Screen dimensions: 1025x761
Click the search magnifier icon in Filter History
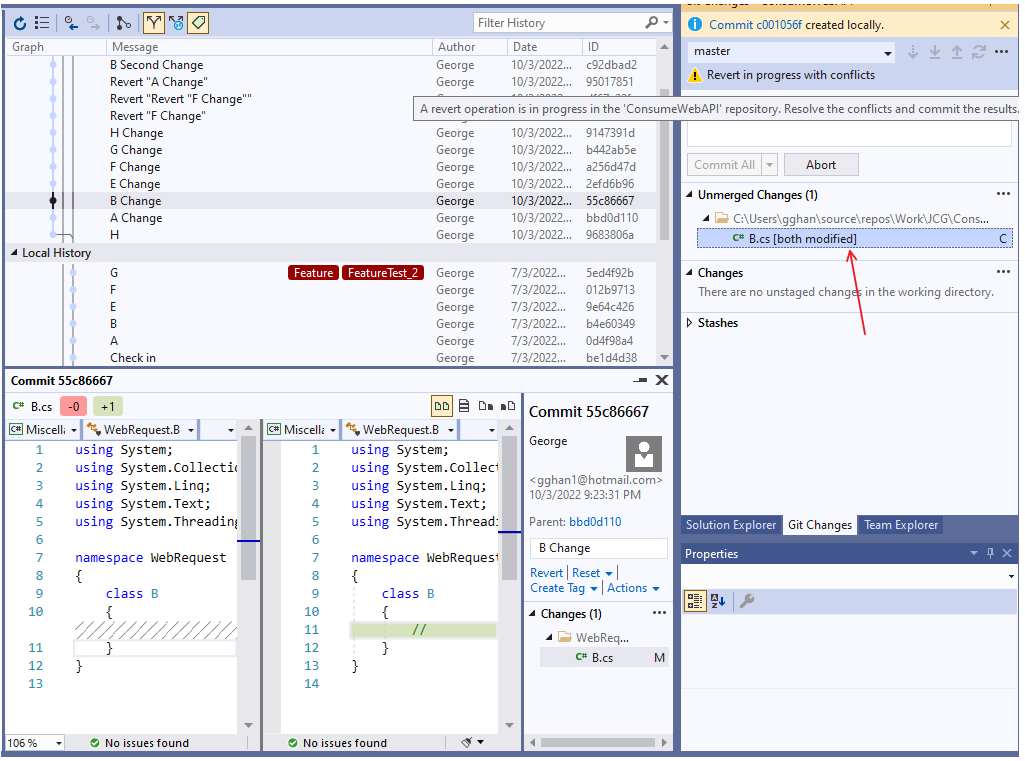pyautogui.click(x=651, y=22)
